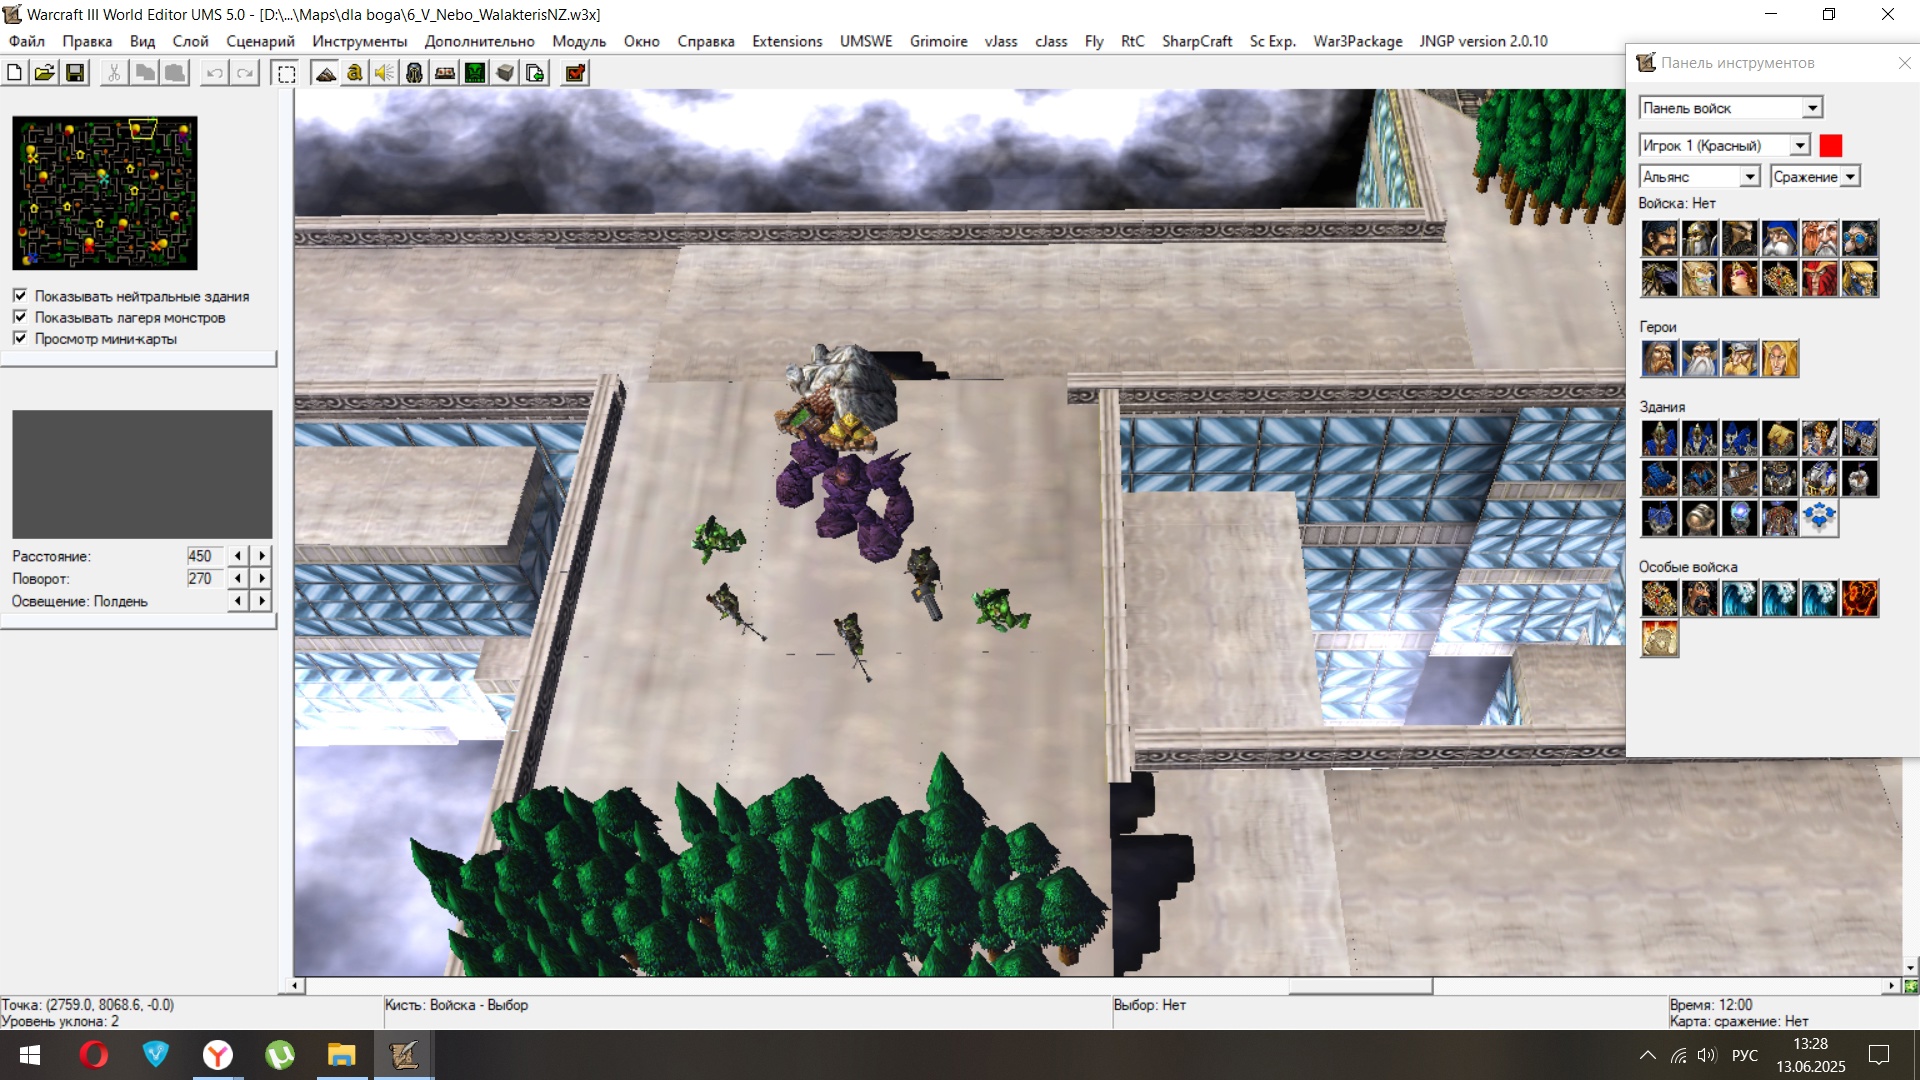Open the Инструменты menu
The height and width of the screenshot is (1080, 1920).
point(359,41)
